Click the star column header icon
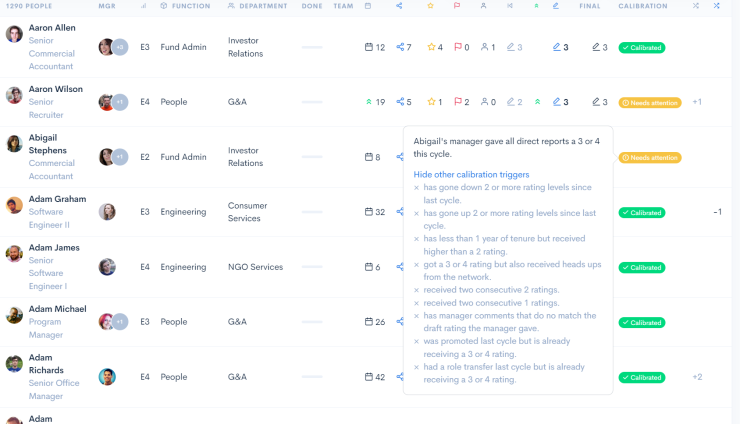 click(x=430, y=6)
